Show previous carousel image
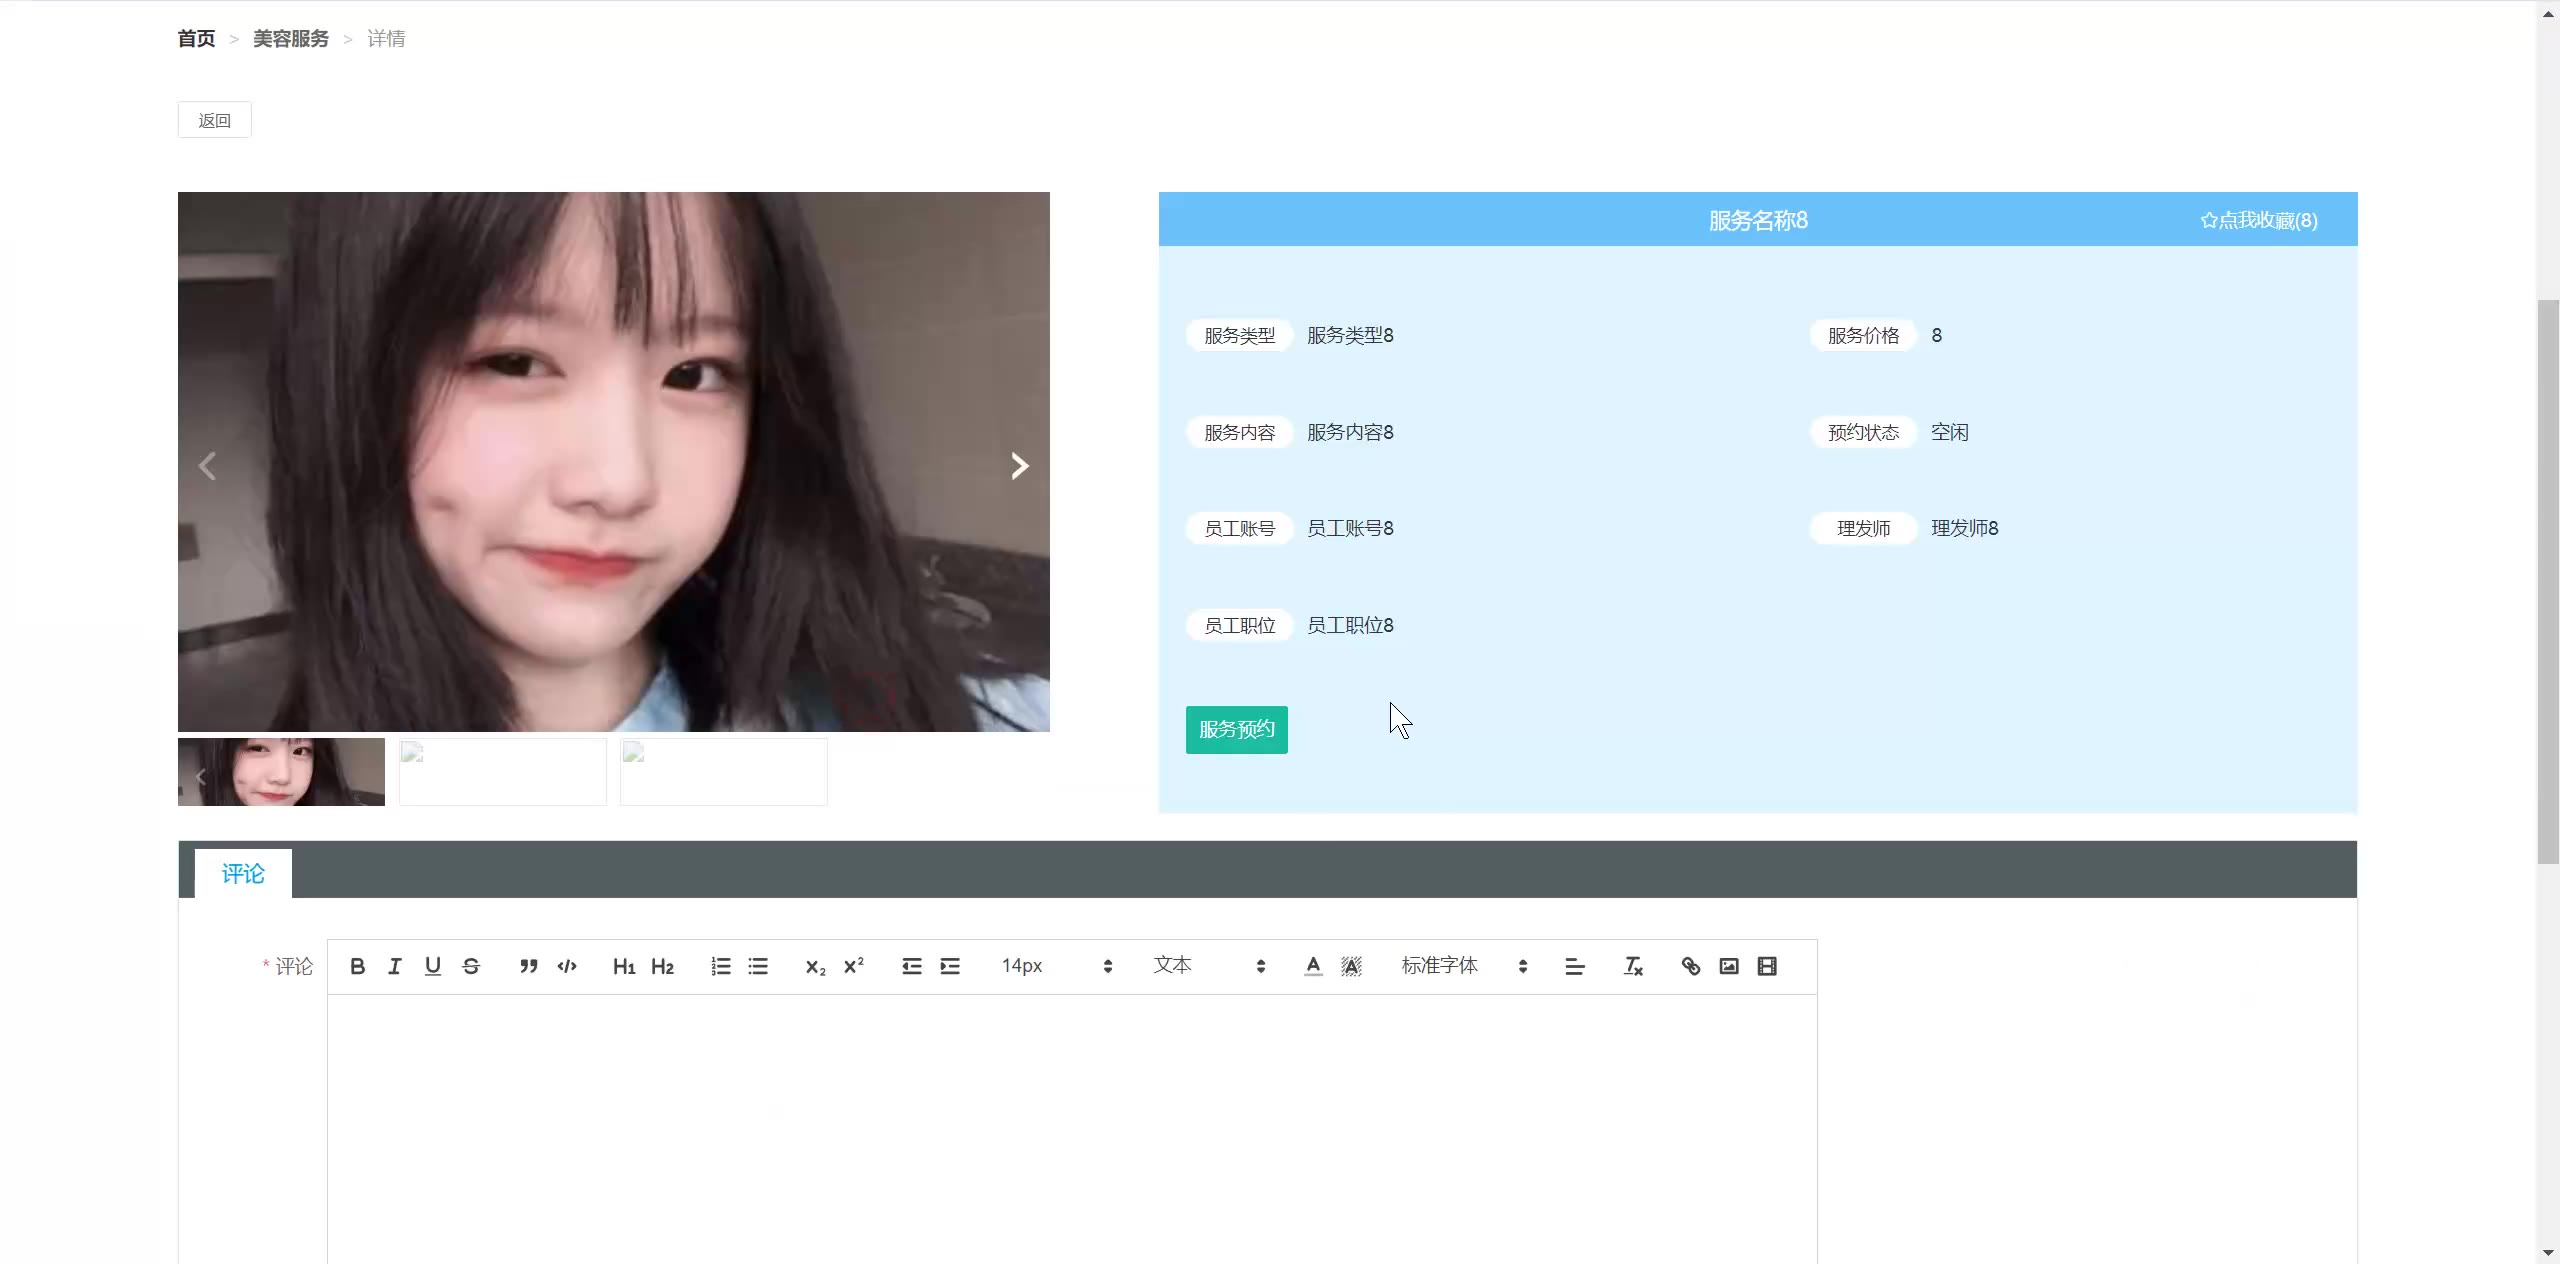Image resolution: width=2560 pixels, height=1264 pixels. point(207,466)
